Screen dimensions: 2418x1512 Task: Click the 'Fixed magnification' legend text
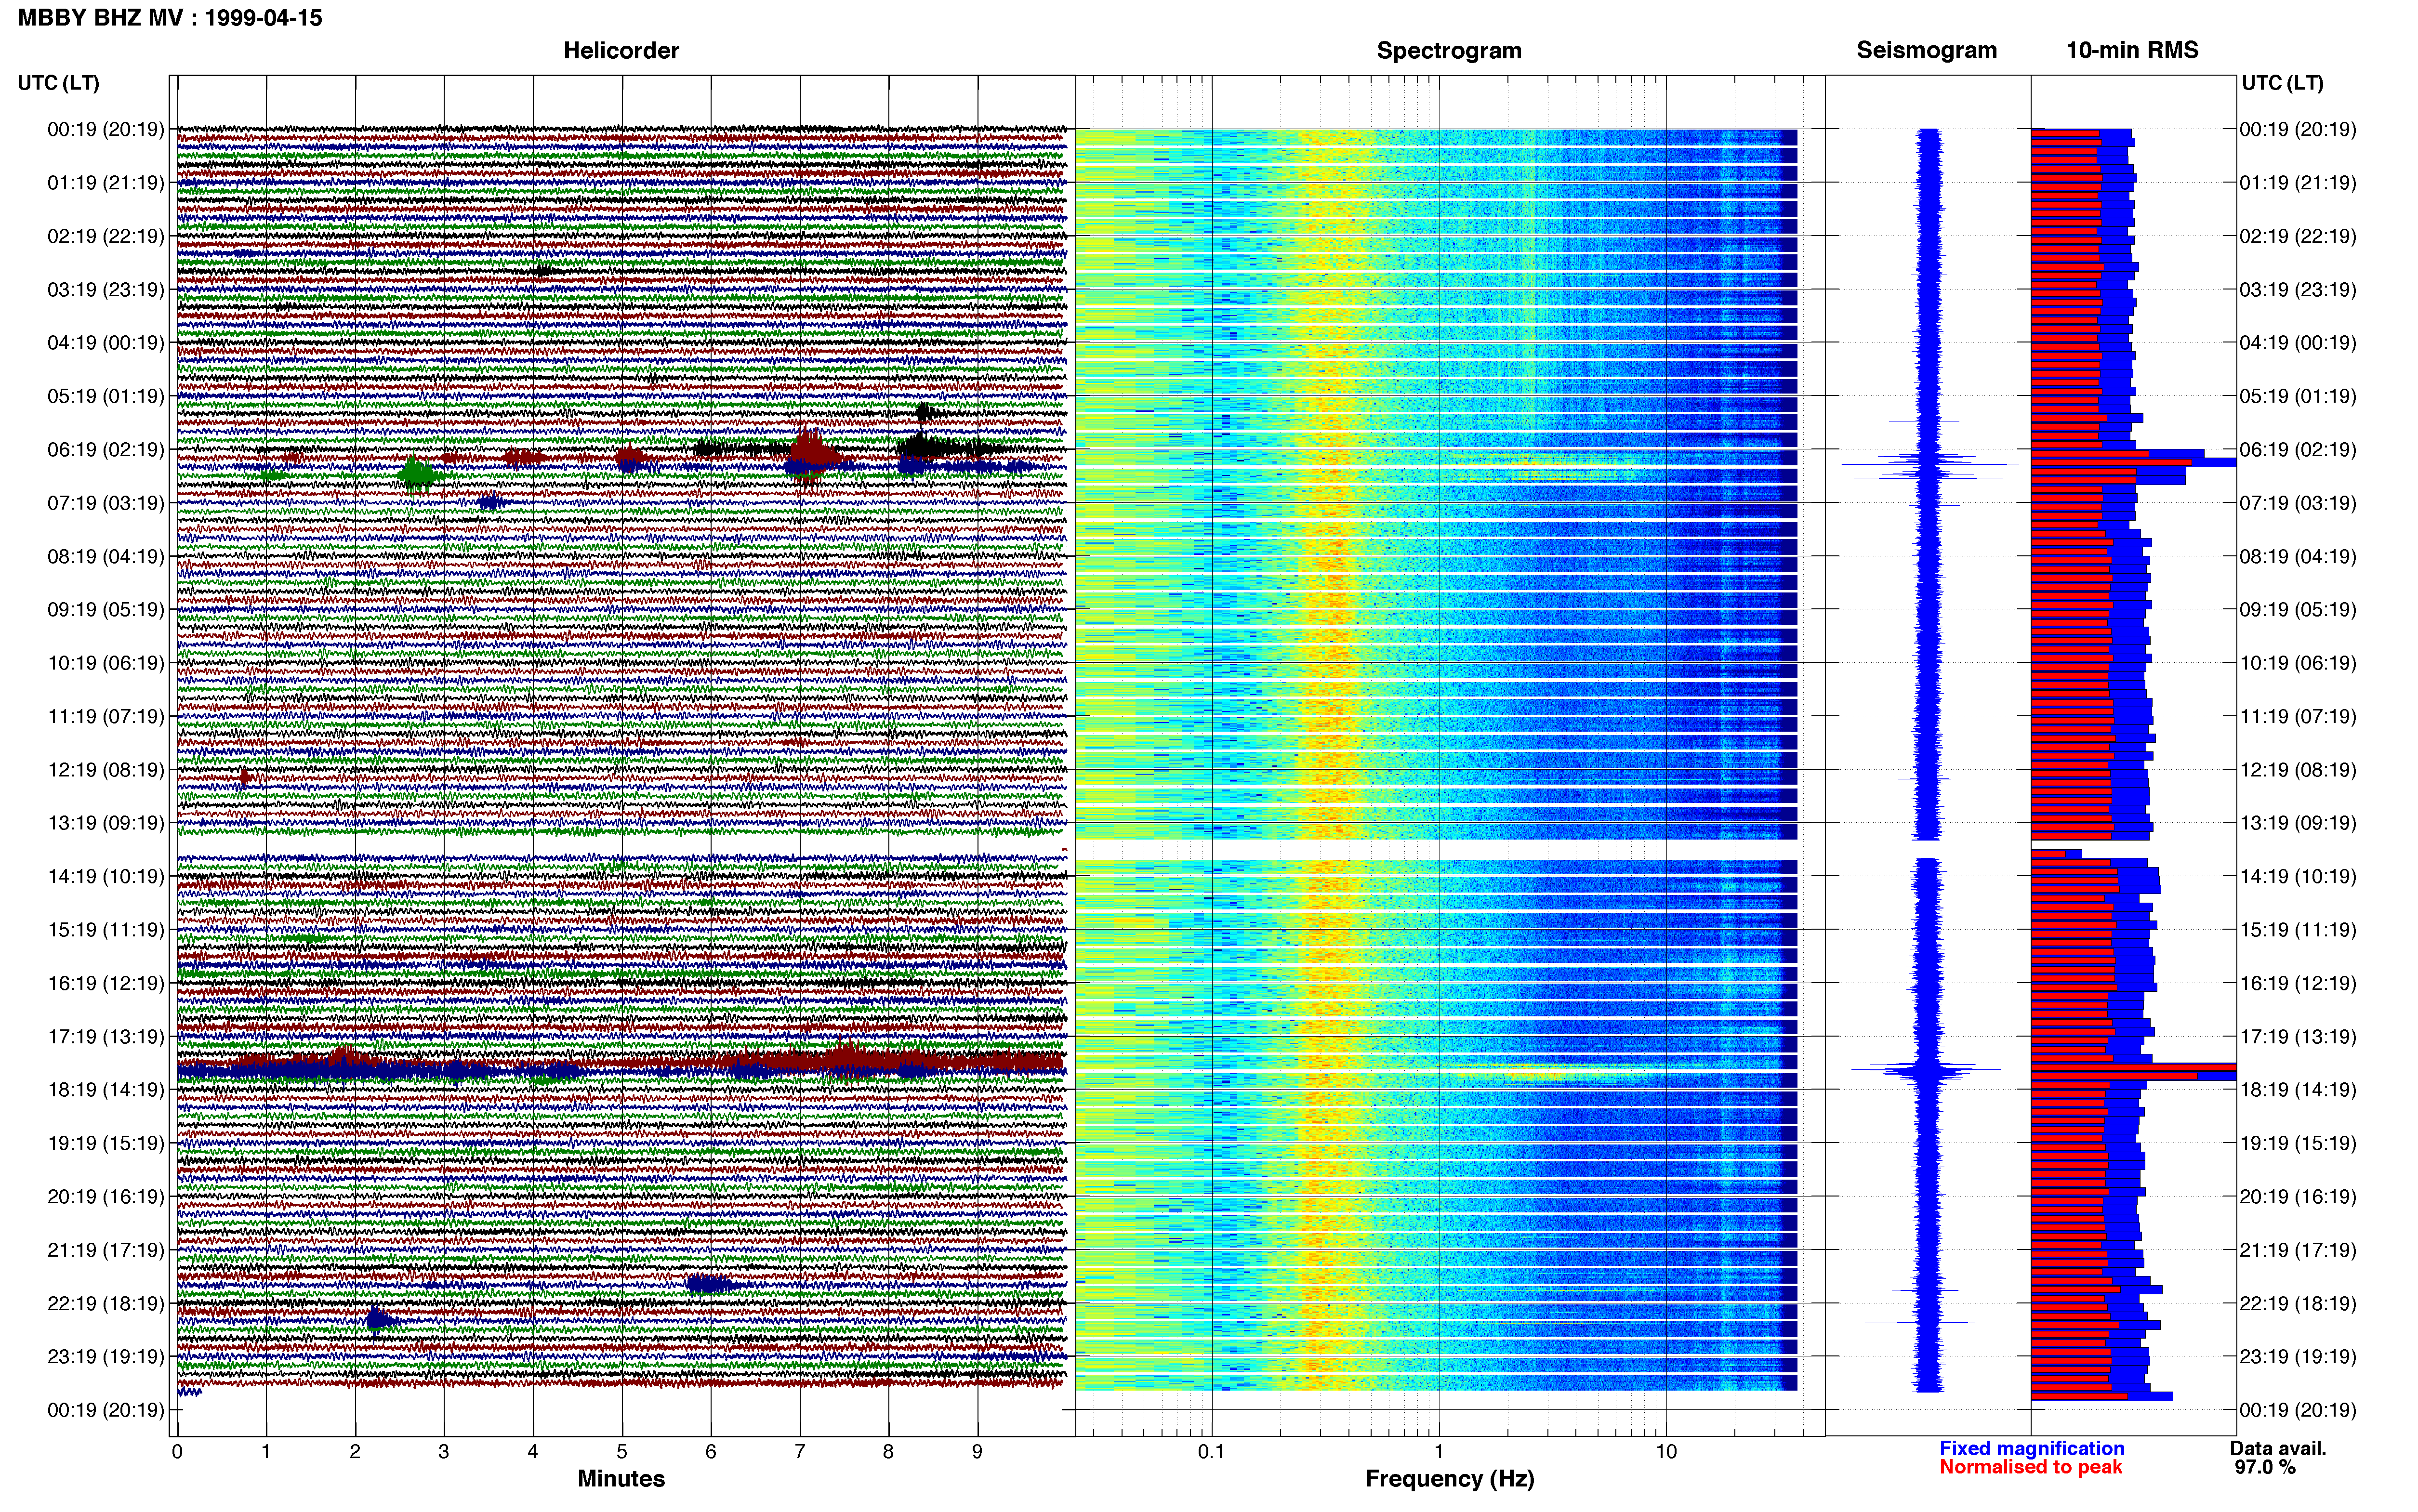[2031, 1449]
